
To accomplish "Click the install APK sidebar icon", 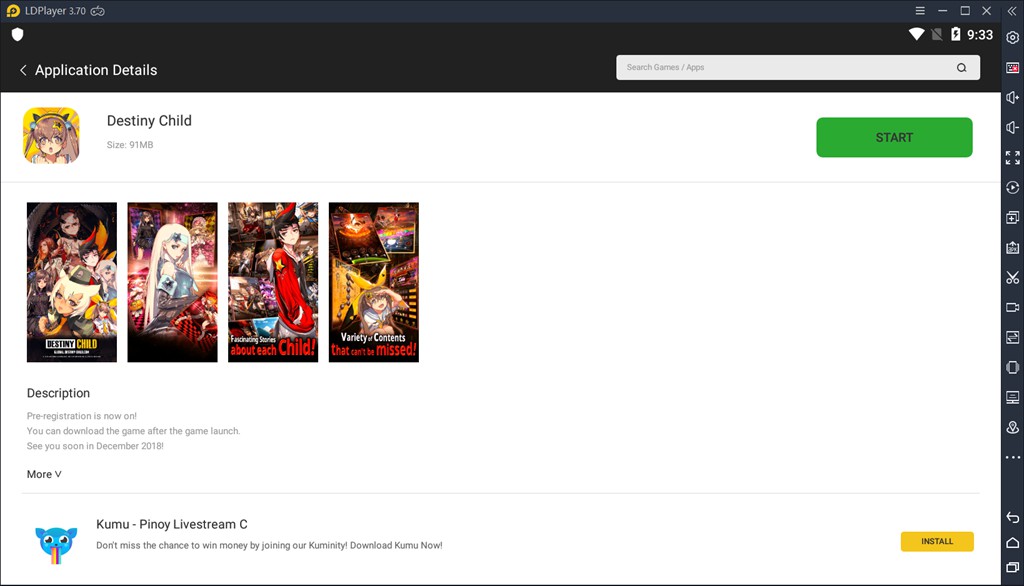I will pos(1012,248).
